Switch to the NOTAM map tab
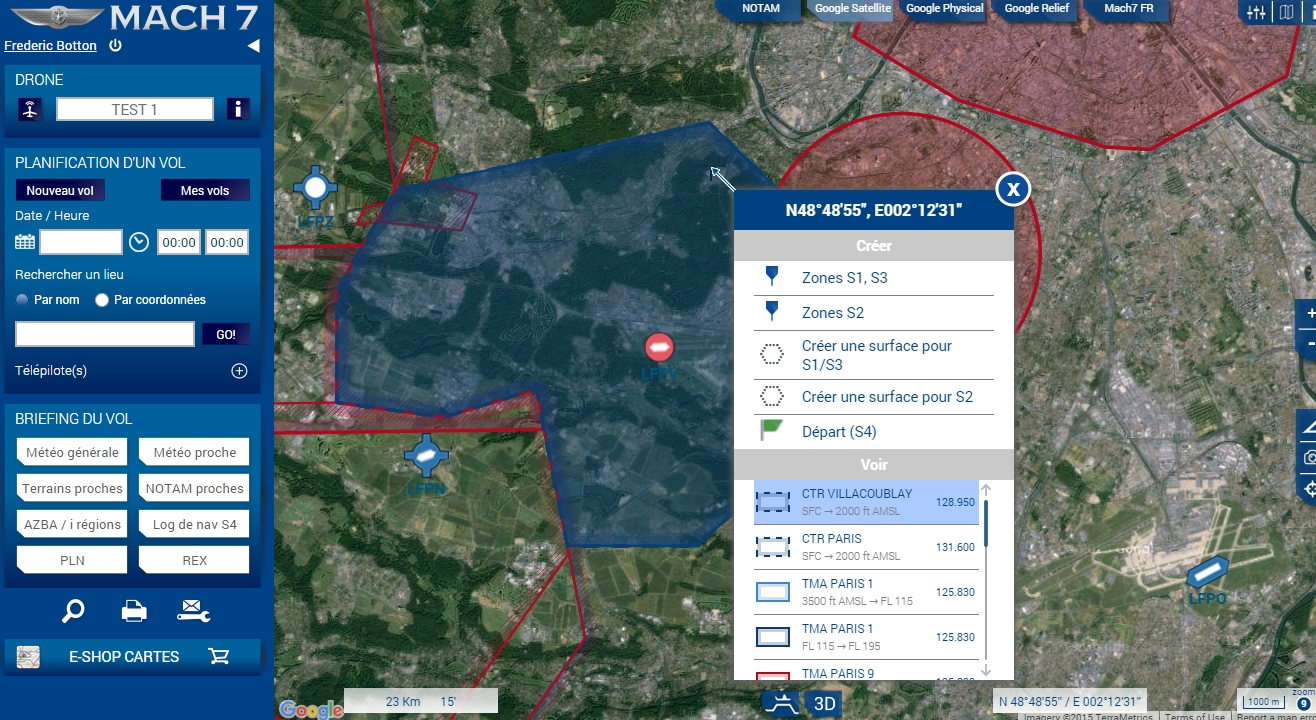1316x720 pixels. point(760,9)
